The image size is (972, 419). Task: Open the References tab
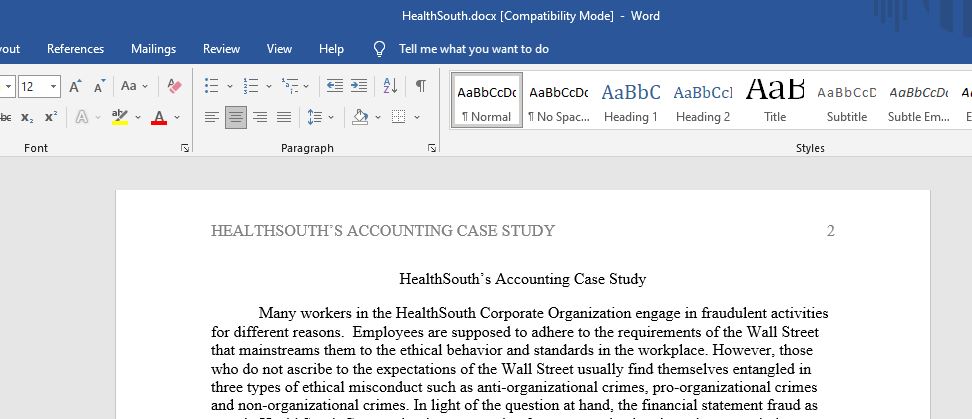[76, 49]
